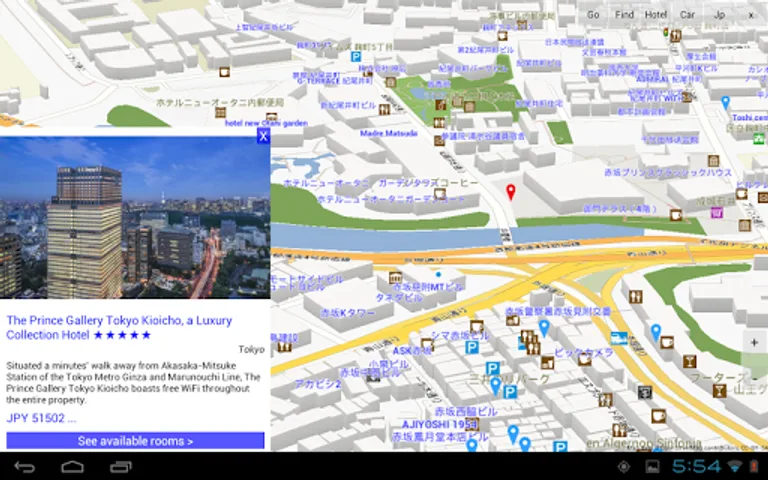
Task: Select the Hotel menu item
Action: coord(656,15)
